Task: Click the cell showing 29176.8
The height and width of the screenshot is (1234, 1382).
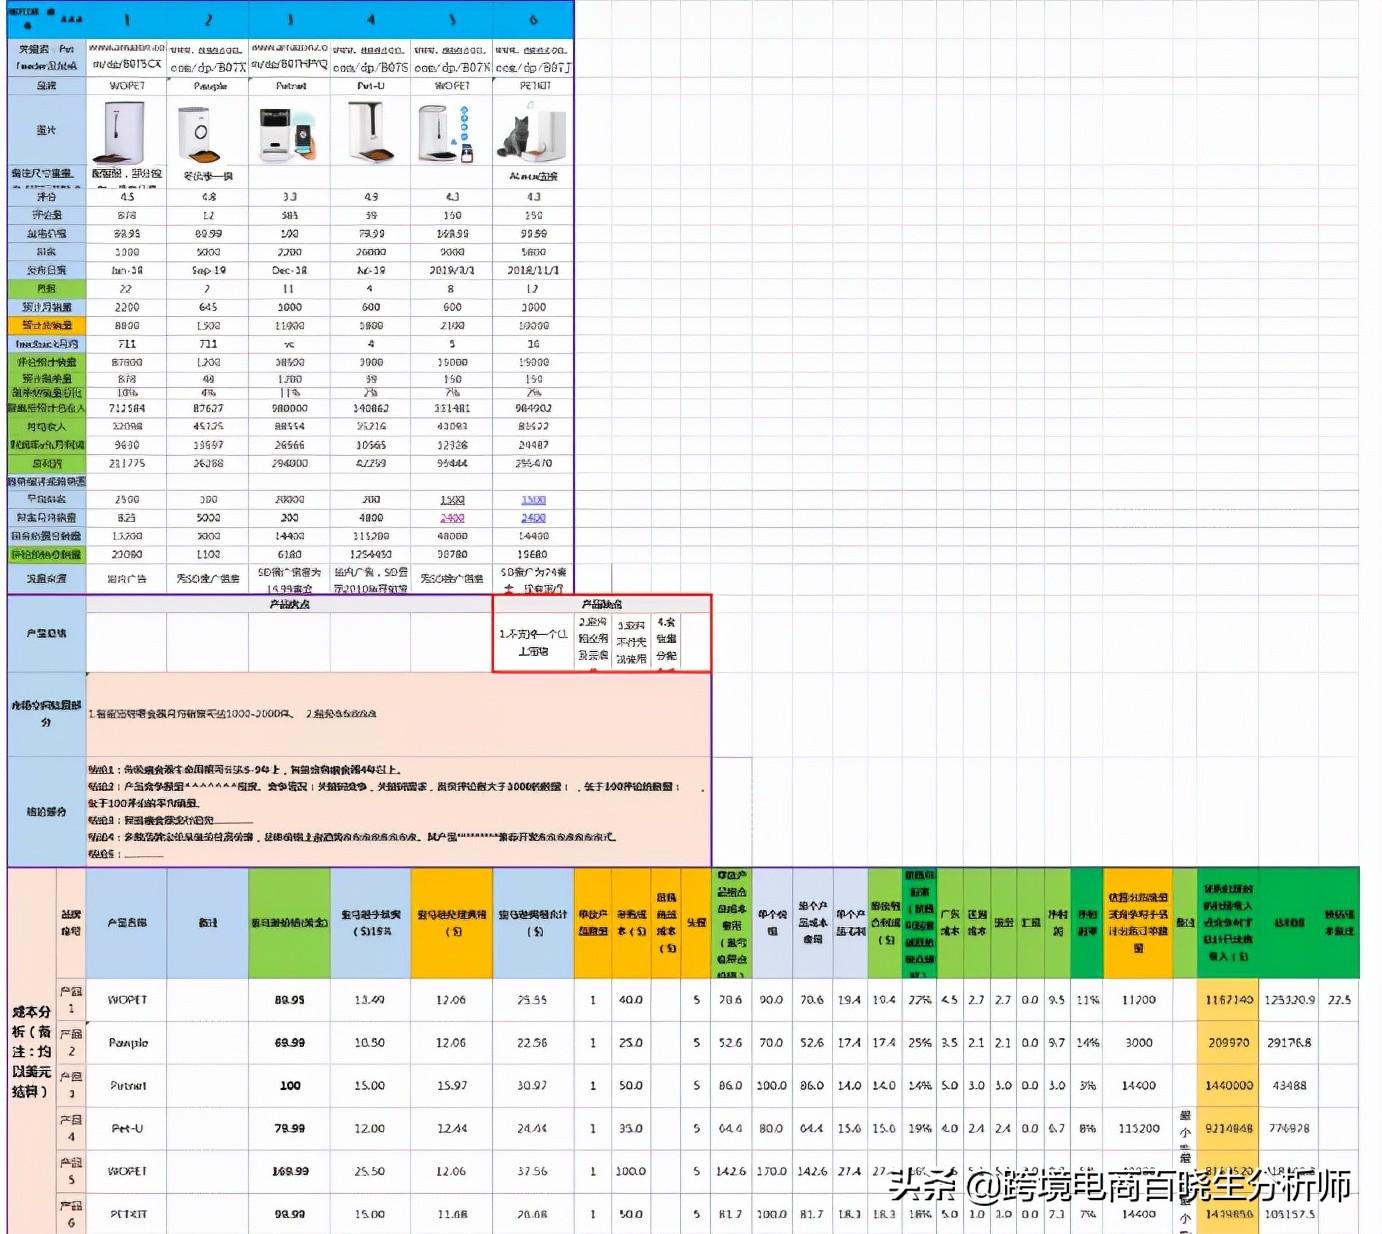Action: 1290,1043
